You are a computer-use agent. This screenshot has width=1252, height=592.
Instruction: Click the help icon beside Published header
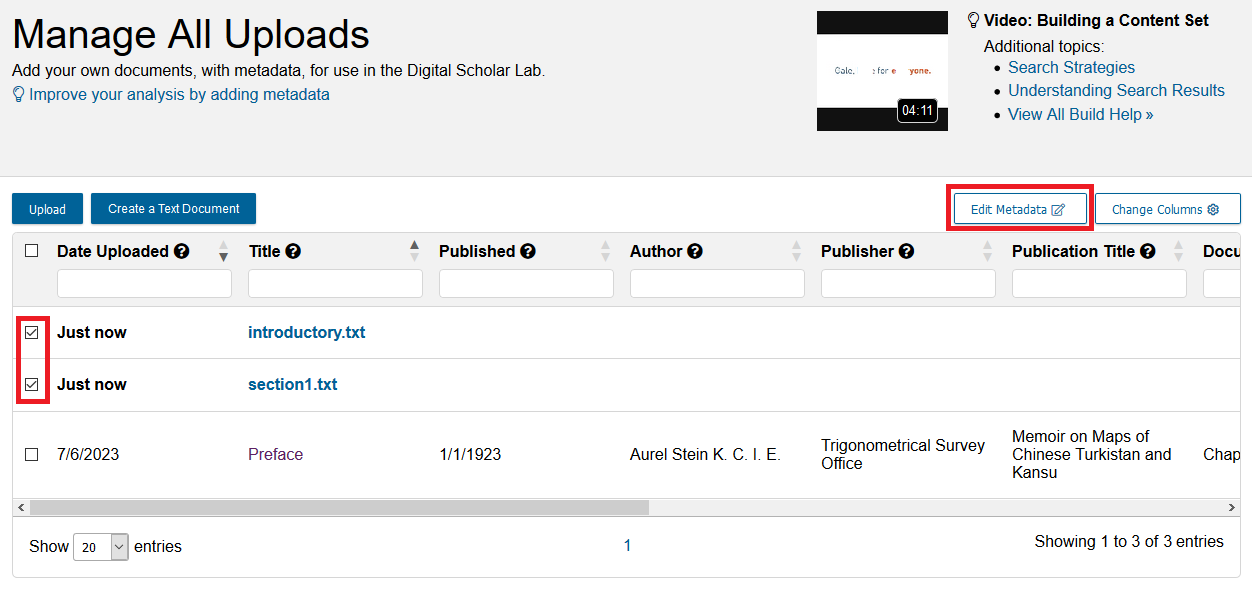528,251
